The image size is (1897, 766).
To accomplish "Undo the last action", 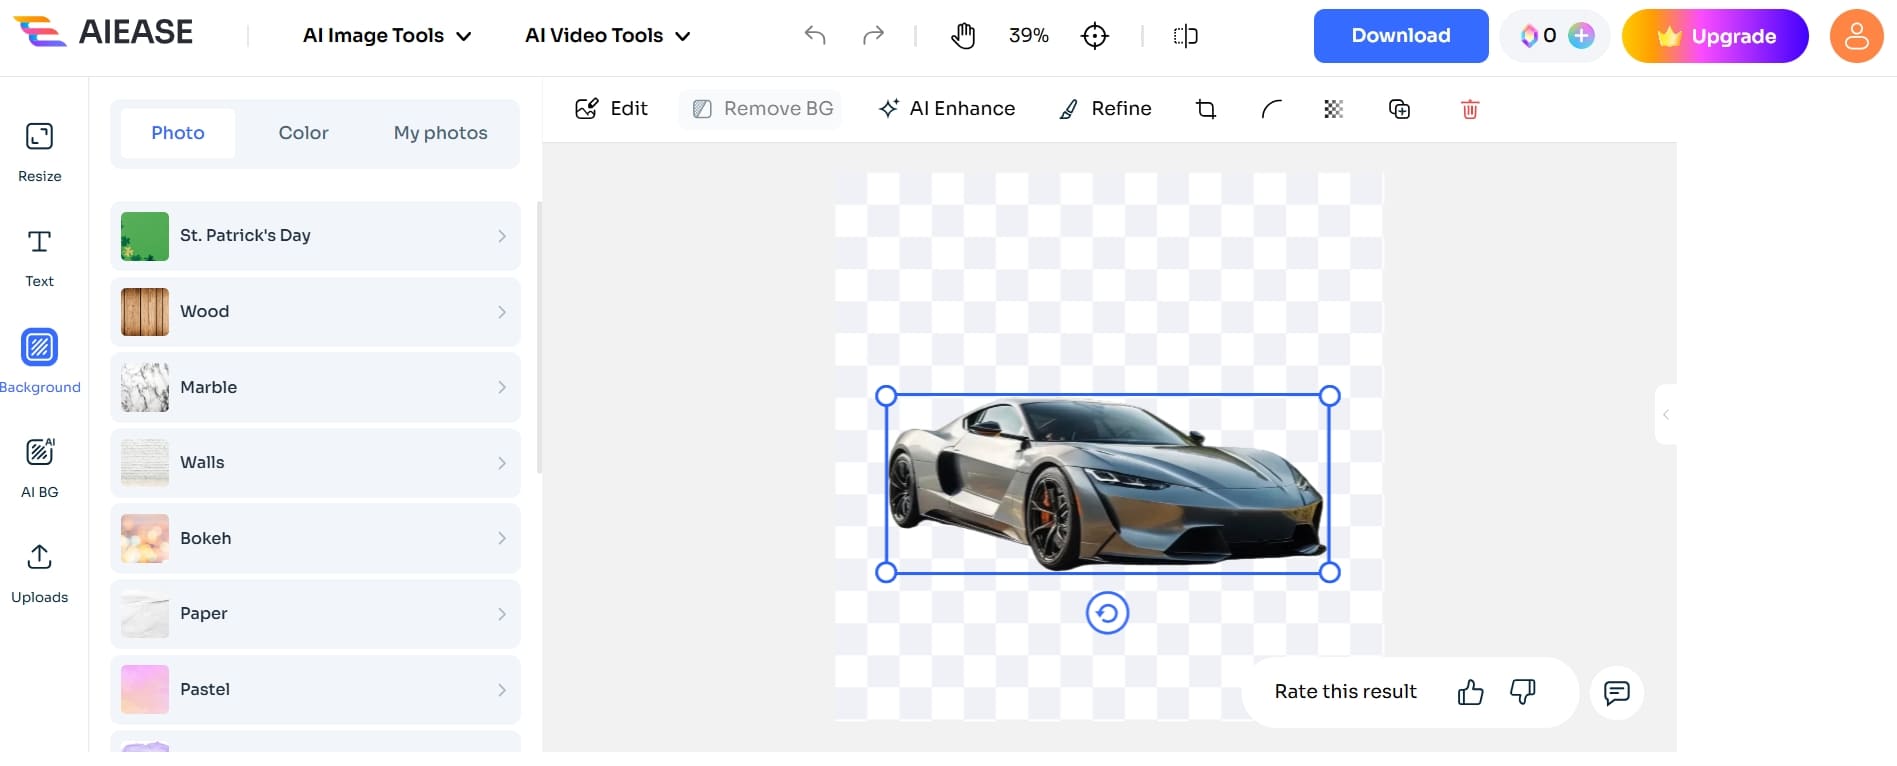I will [x=815, y=36].
